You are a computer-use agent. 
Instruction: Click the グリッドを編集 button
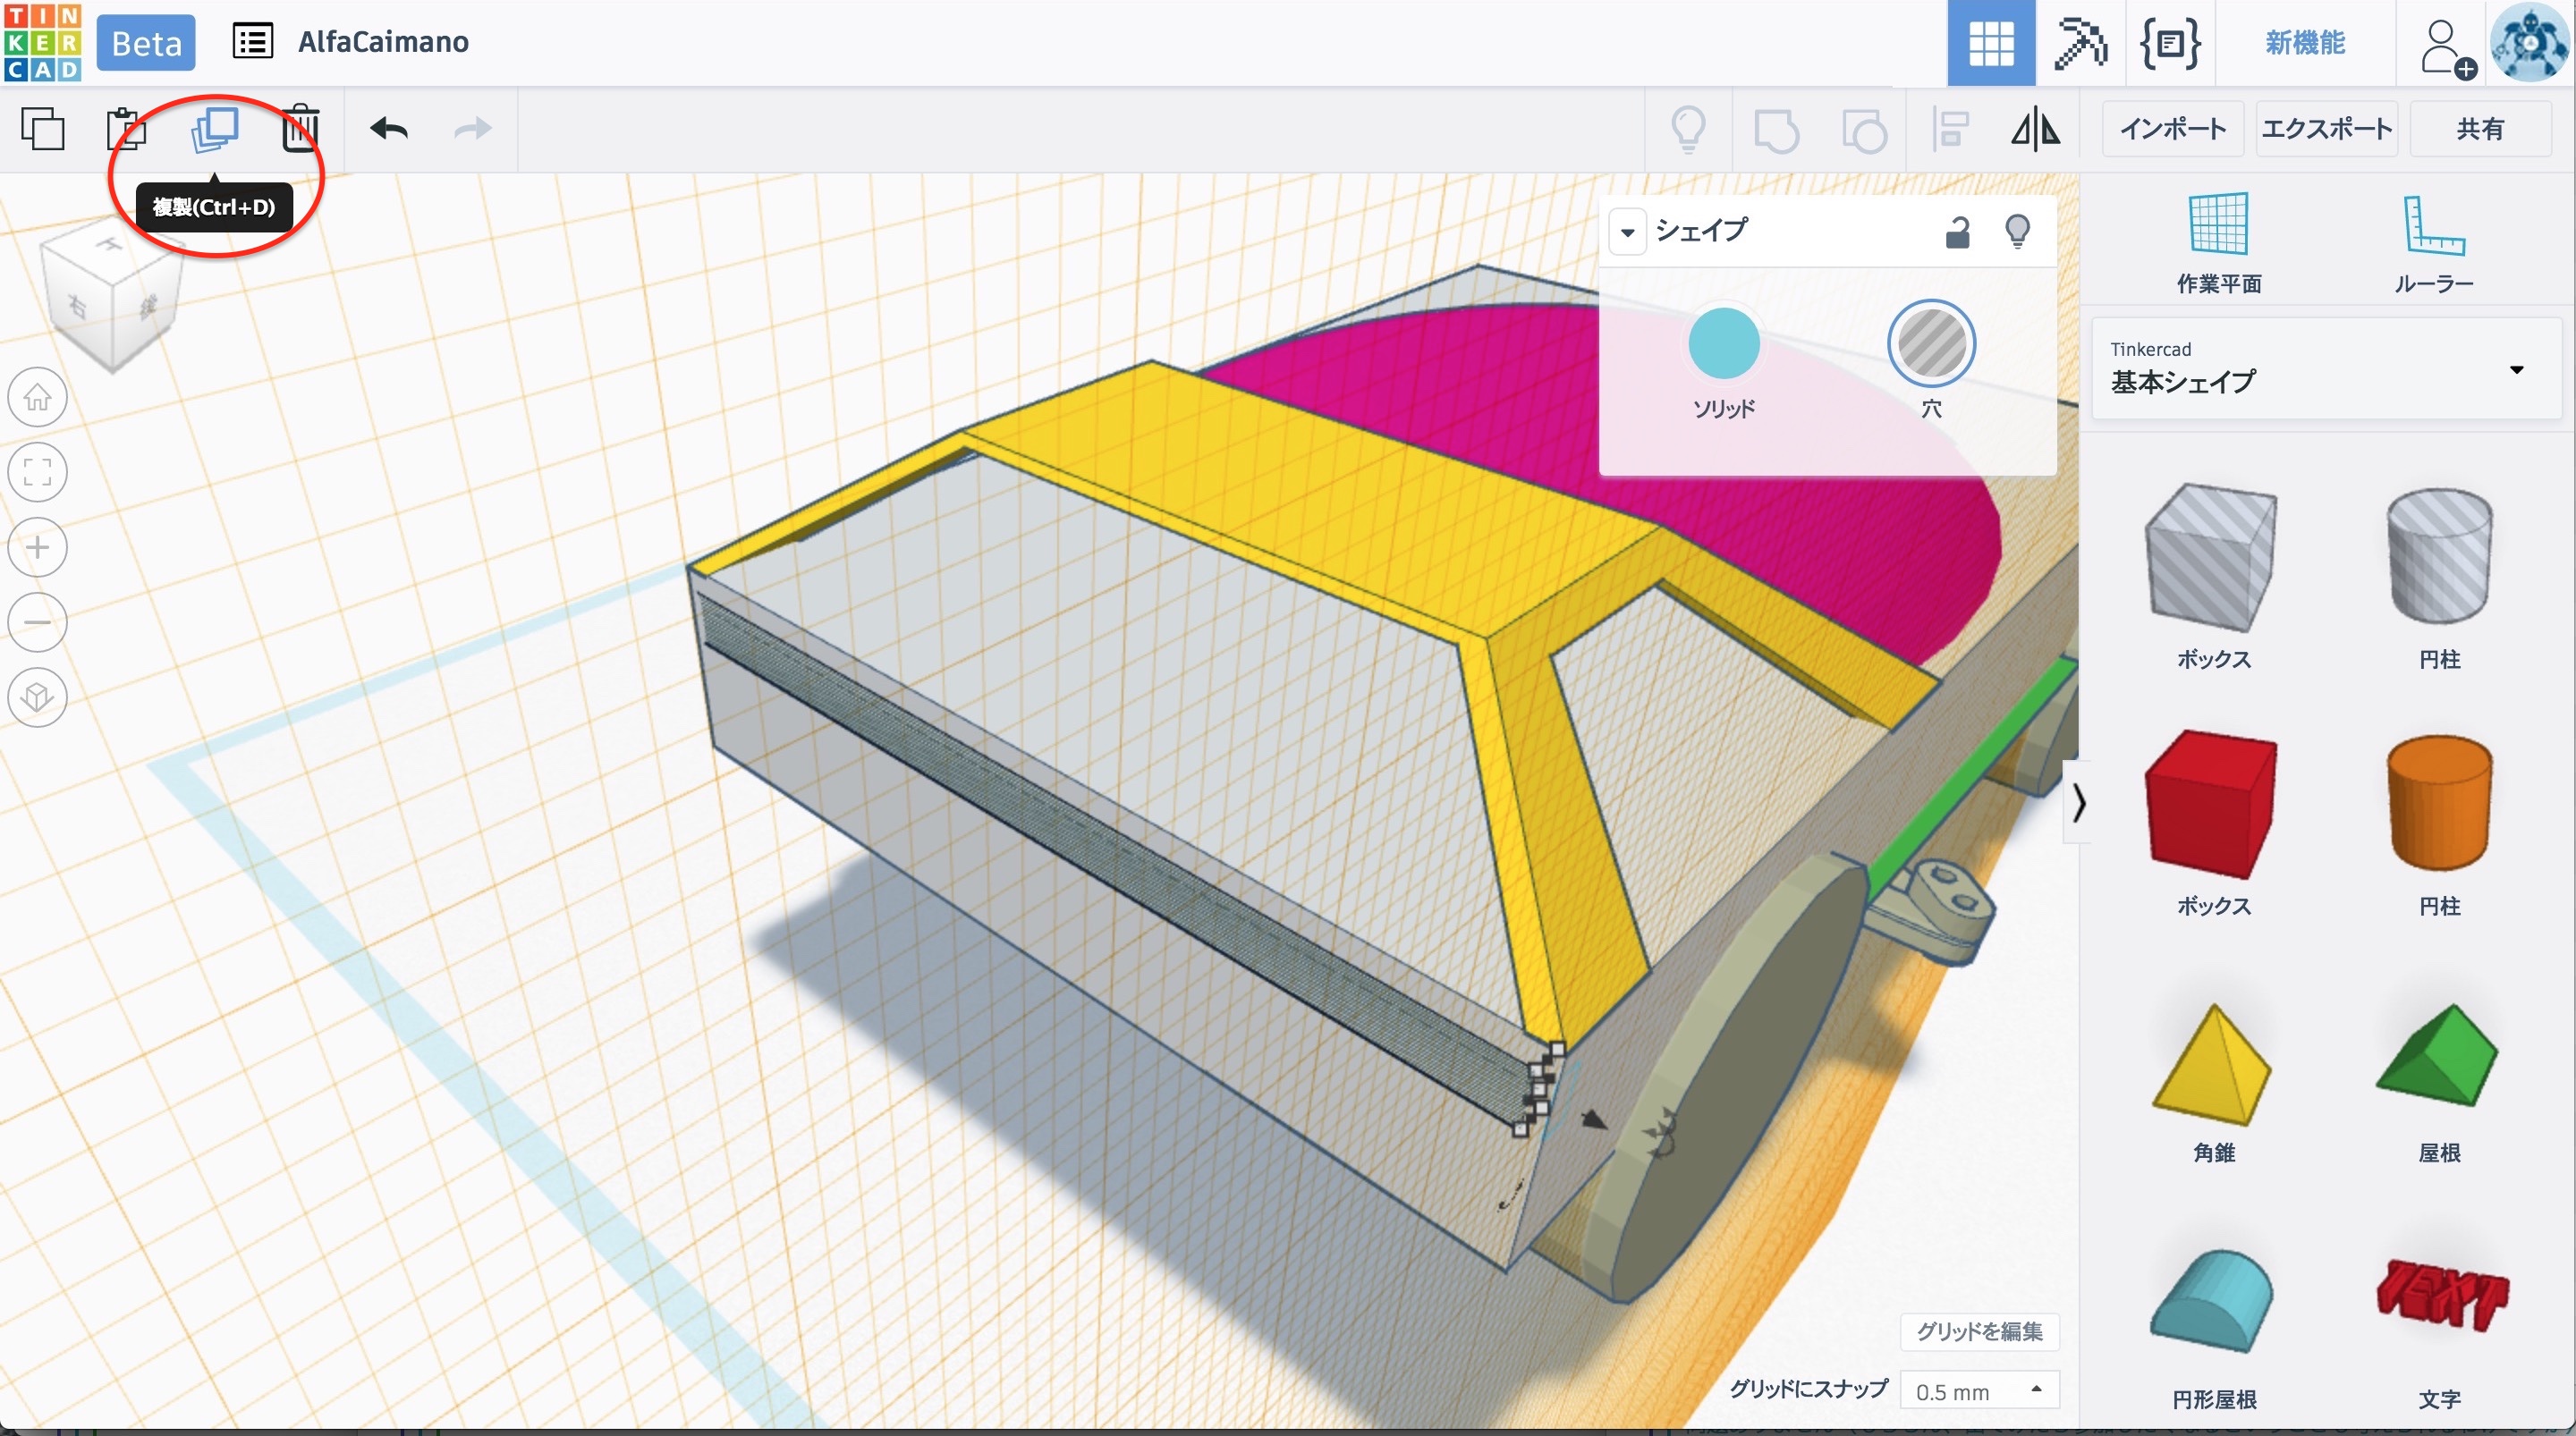(x=1979, y=1331)
